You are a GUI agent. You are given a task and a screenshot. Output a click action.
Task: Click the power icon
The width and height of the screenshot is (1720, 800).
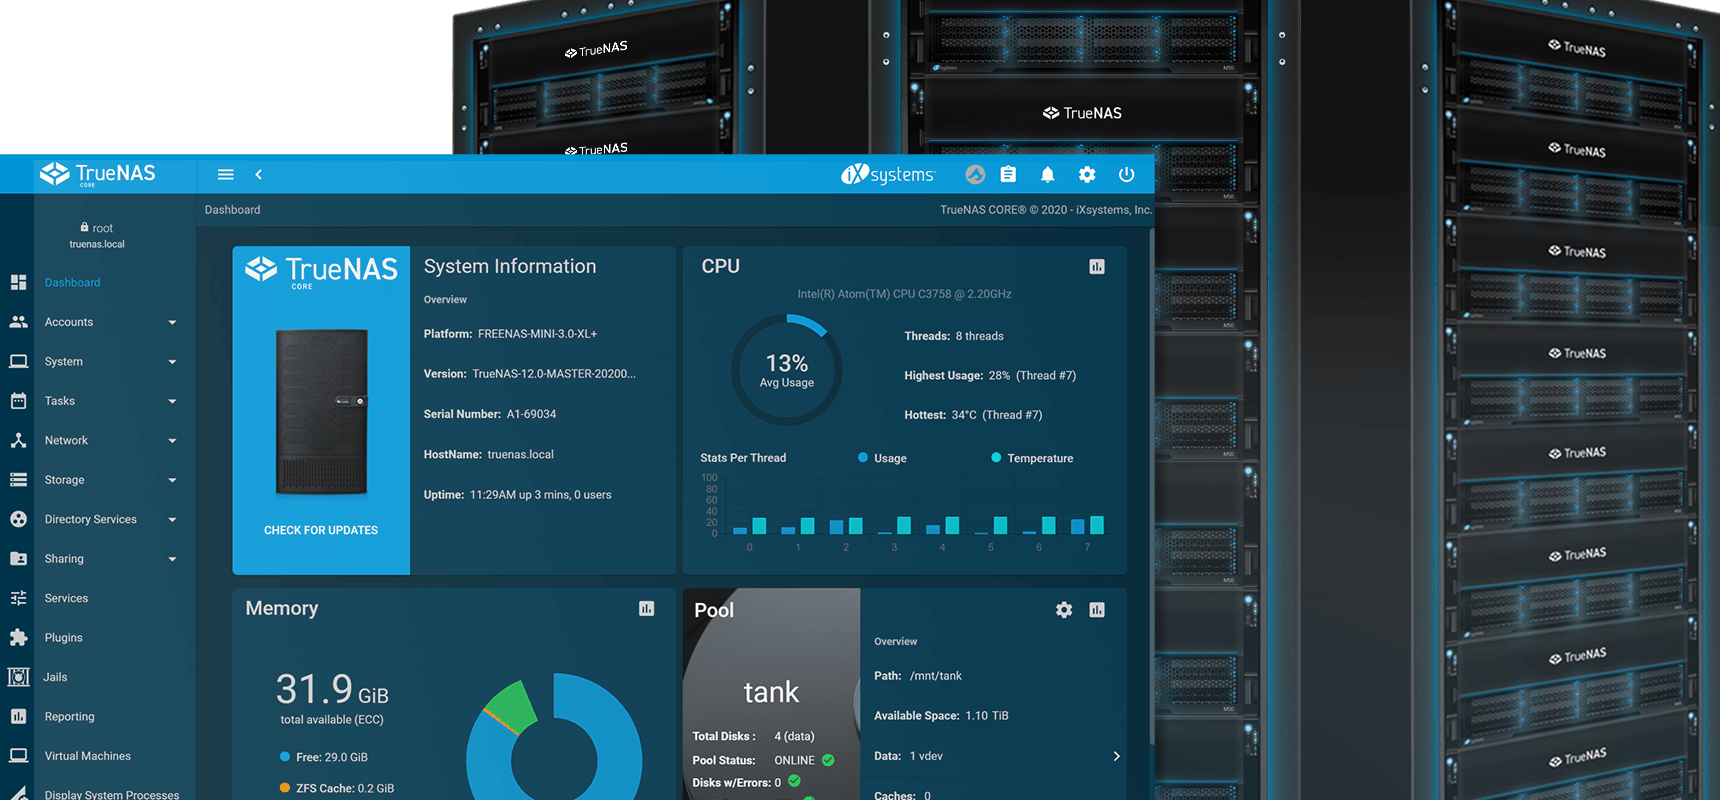[1126, 174]
